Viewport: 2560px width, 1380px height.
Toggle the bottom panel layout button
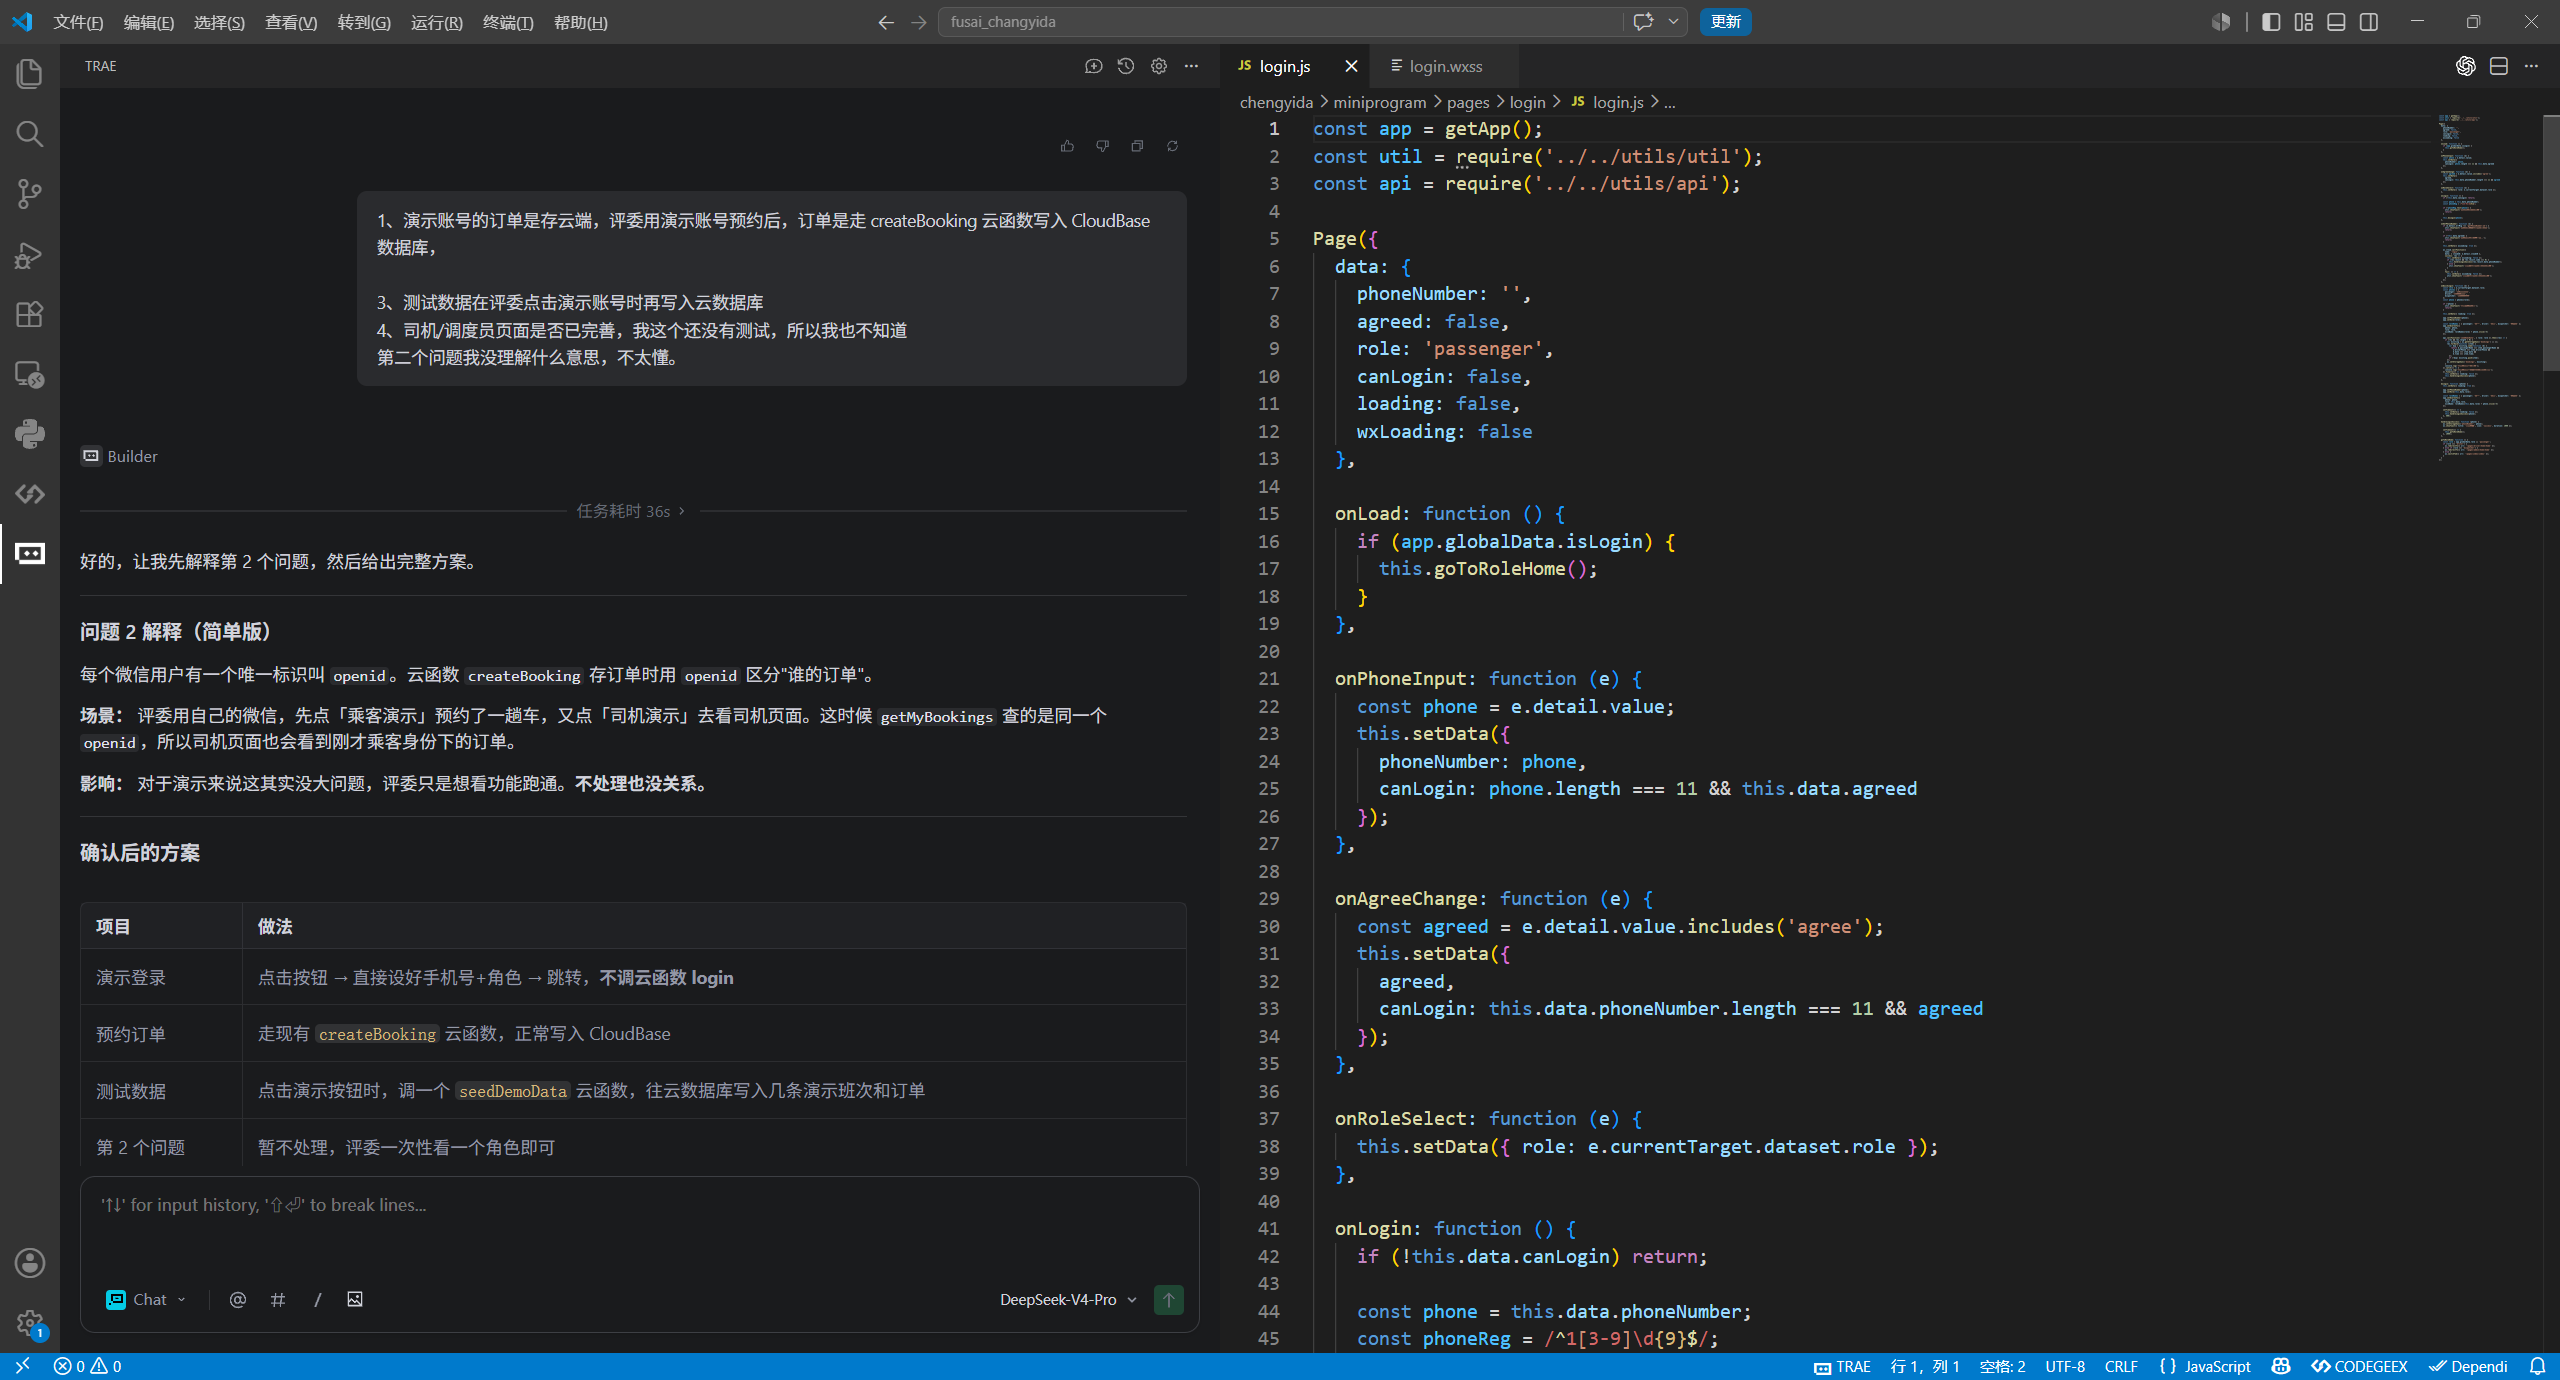(2336, 22)
